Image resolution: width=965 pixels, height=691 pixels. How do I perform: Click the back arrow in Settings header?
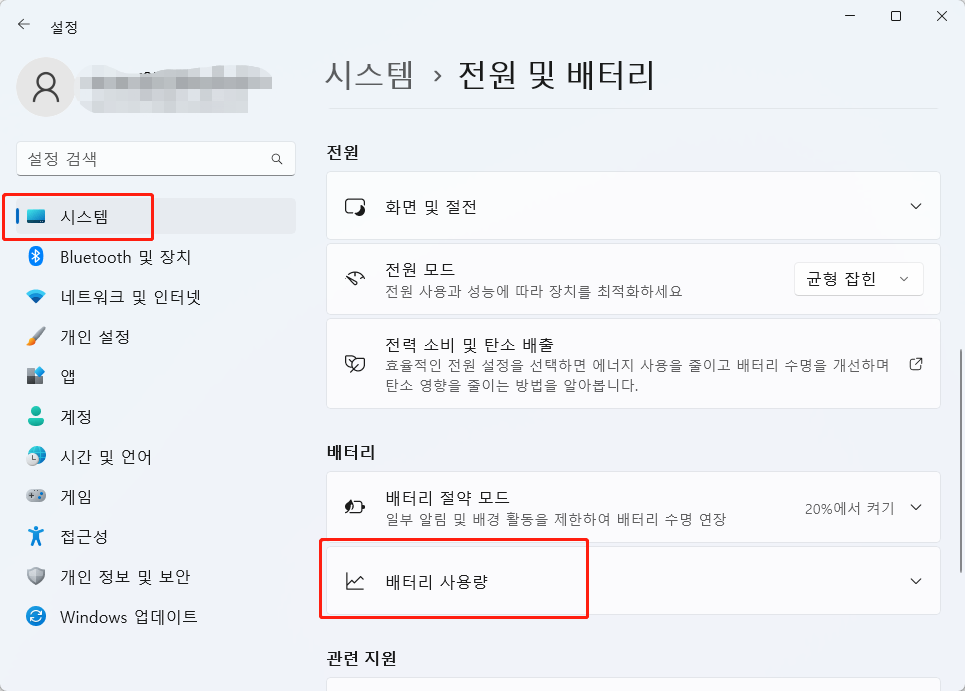click(24, 26)
